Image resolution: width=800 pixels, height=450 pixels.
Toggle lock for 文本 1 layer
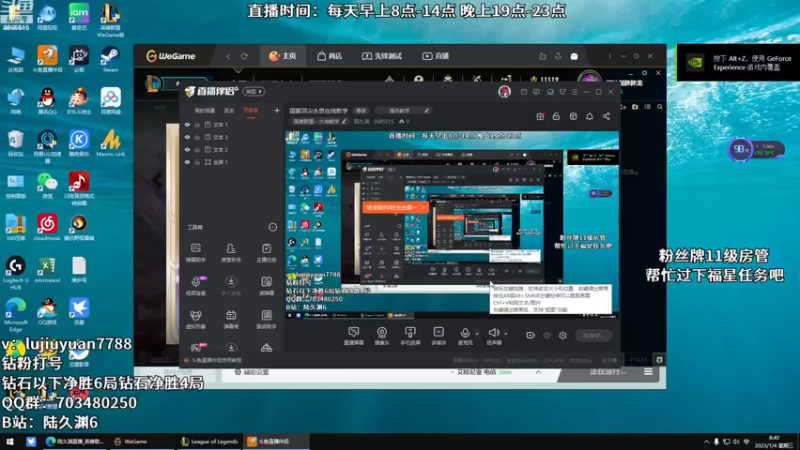[x=197, y=124]
